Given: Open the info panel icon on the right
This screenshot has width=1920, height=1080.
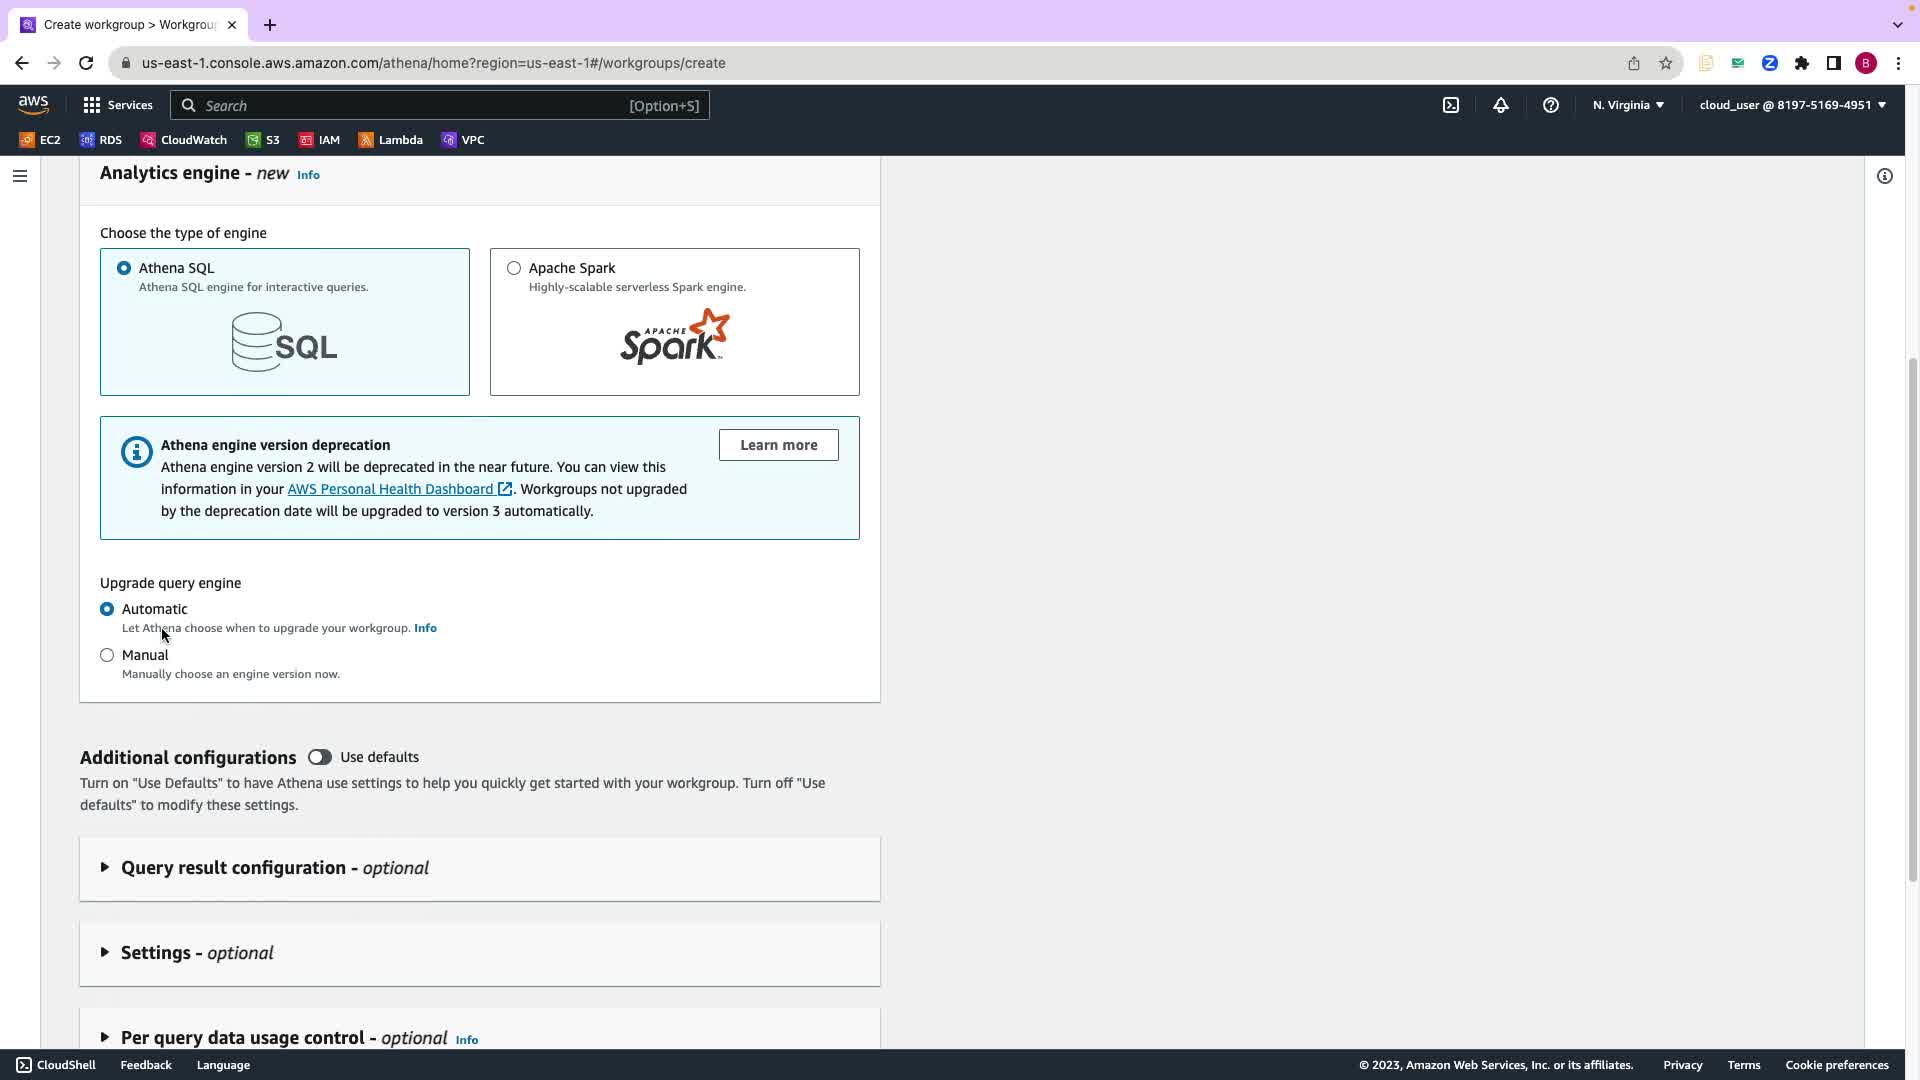Looking at the screenshot, I should coord(1885,176).
